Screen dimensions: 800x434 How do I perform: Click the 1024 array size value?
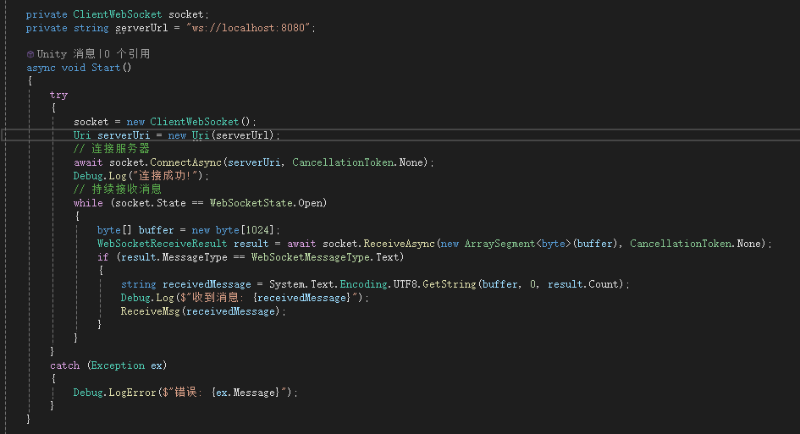pos(257,230)
